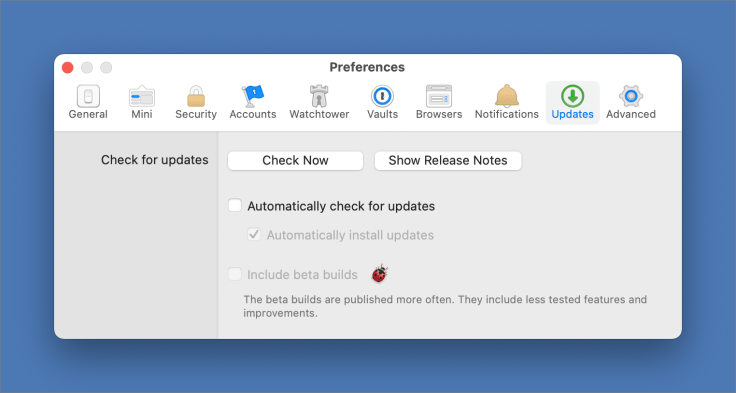Click the beta builds description text

click(x=445, y=306)
